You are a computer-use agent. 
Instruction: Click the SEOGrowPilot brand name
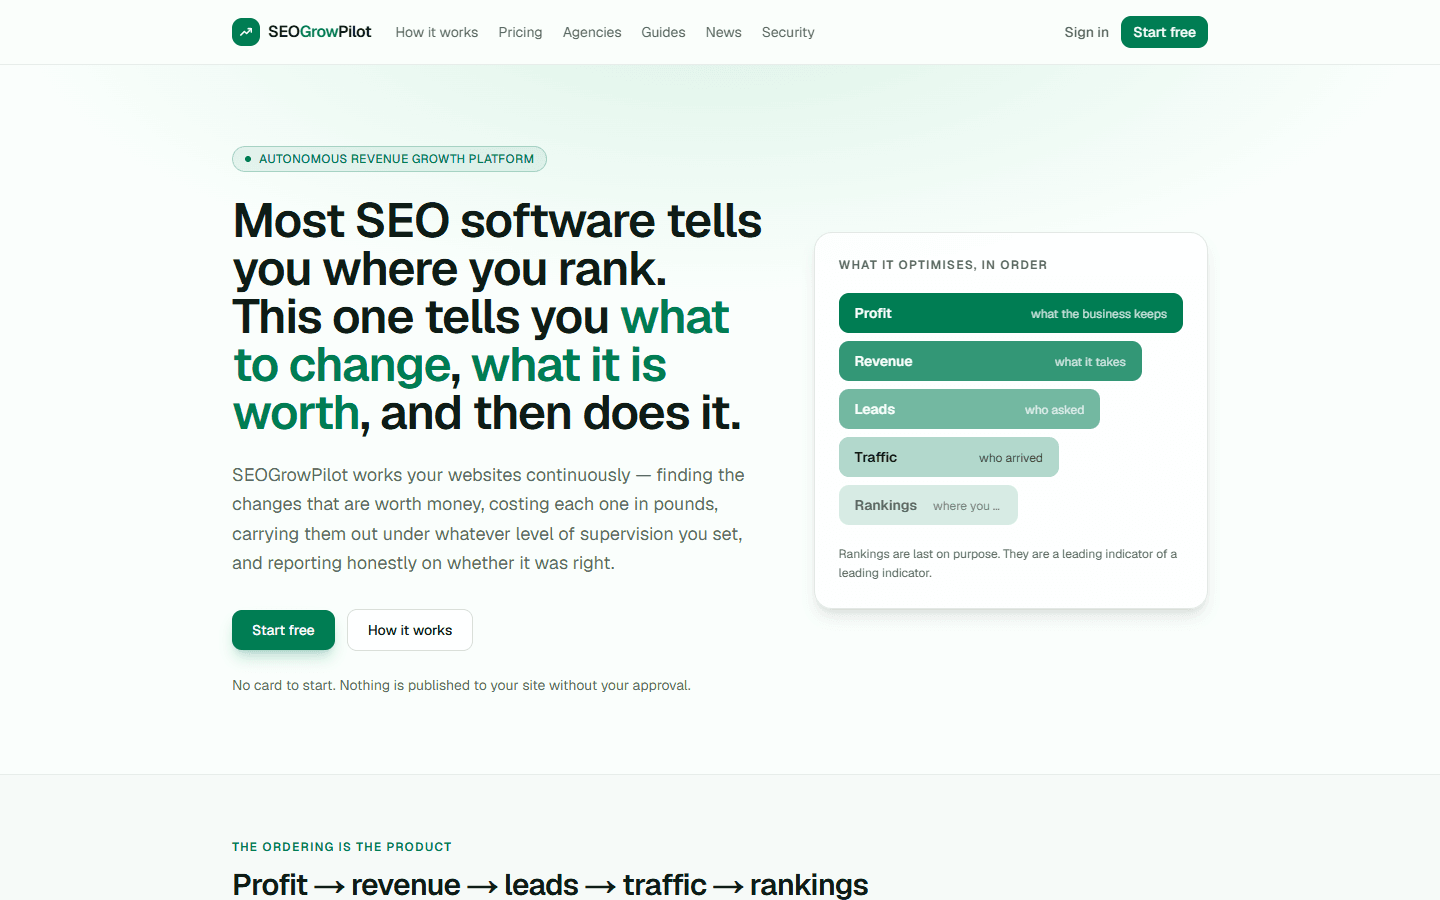pyautogui.click(x=319, y=32)
